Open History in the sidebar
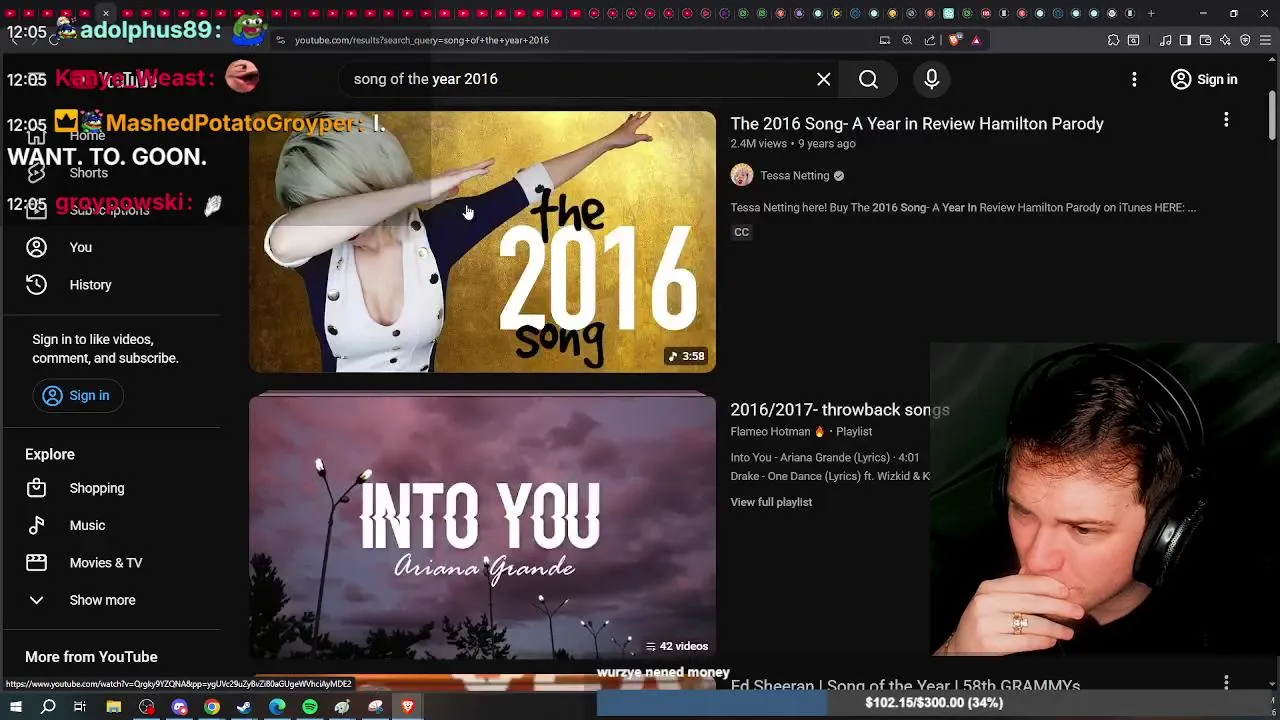The height and width of the screenshot is (720, 1280). pos(90,285)
